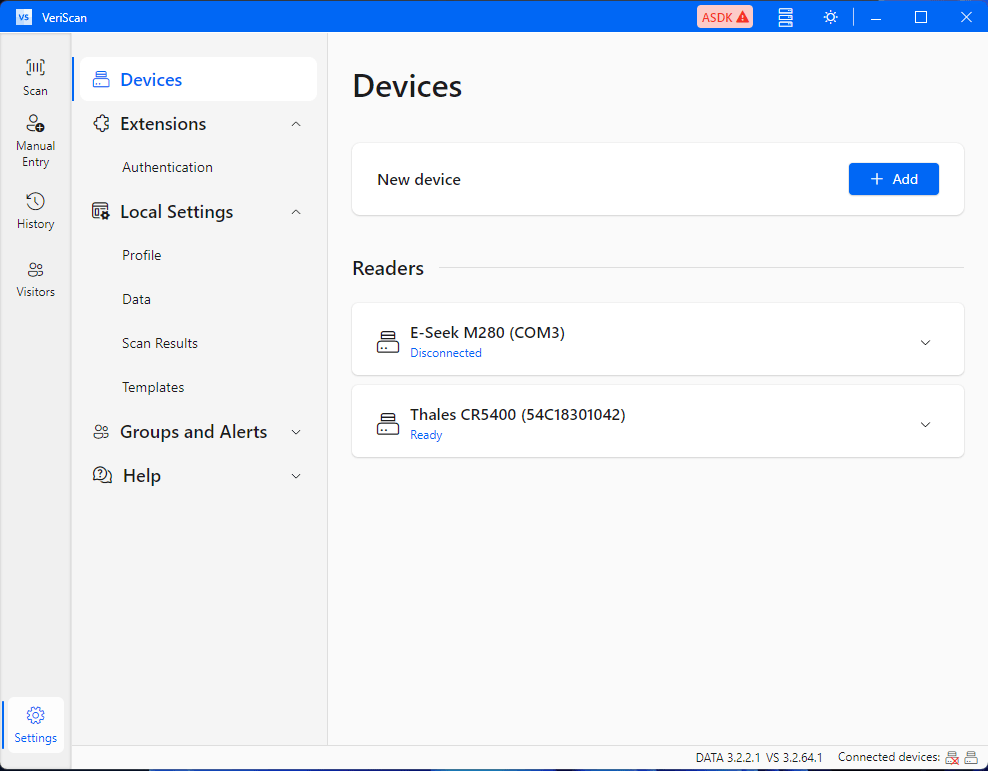The height and width of the screenshot is (771, 988).
Task: Select the Templates settings entry
Action: (x=153, y=387)
